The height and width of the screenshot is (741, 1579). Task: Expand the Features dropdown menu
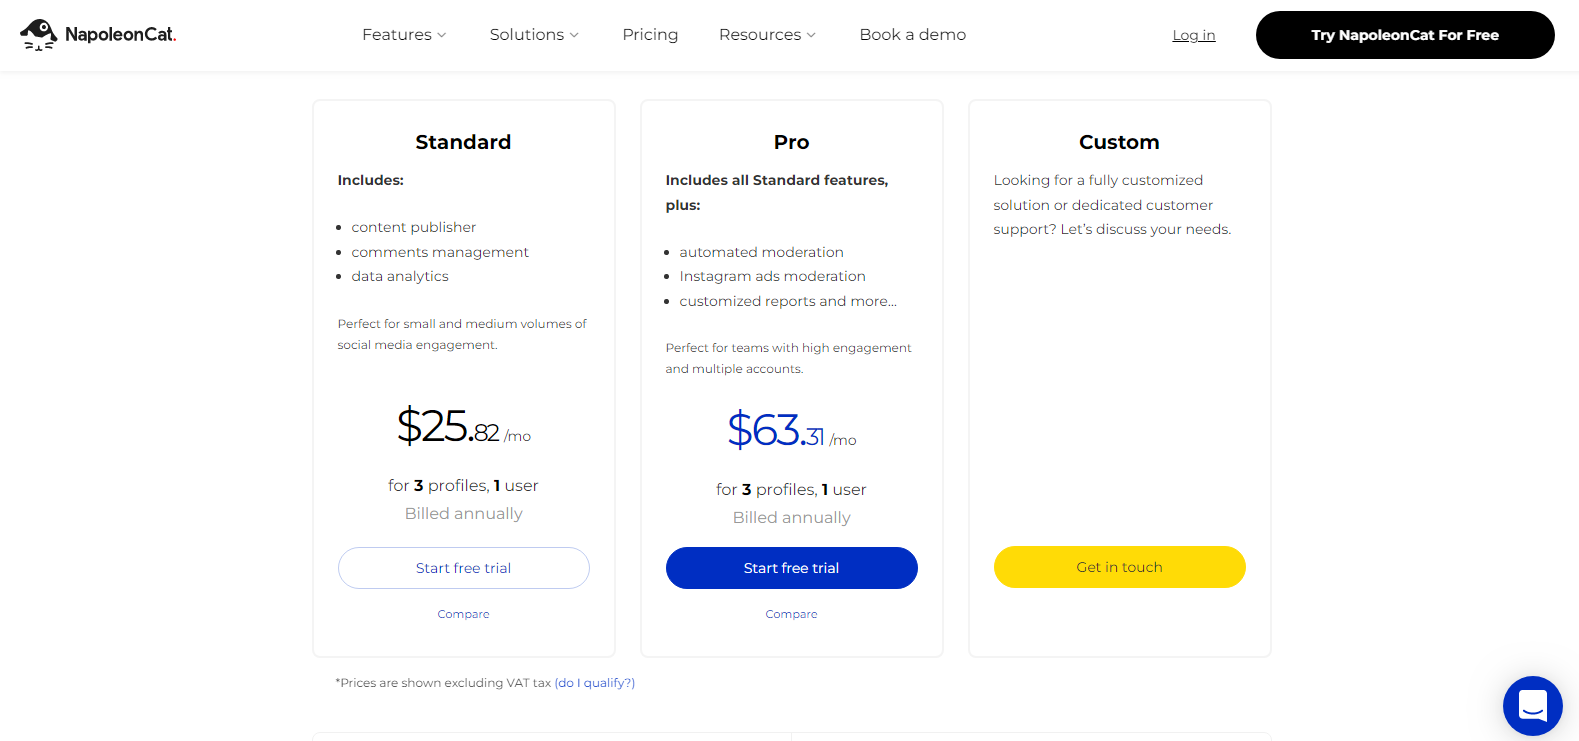click(403, 34)
